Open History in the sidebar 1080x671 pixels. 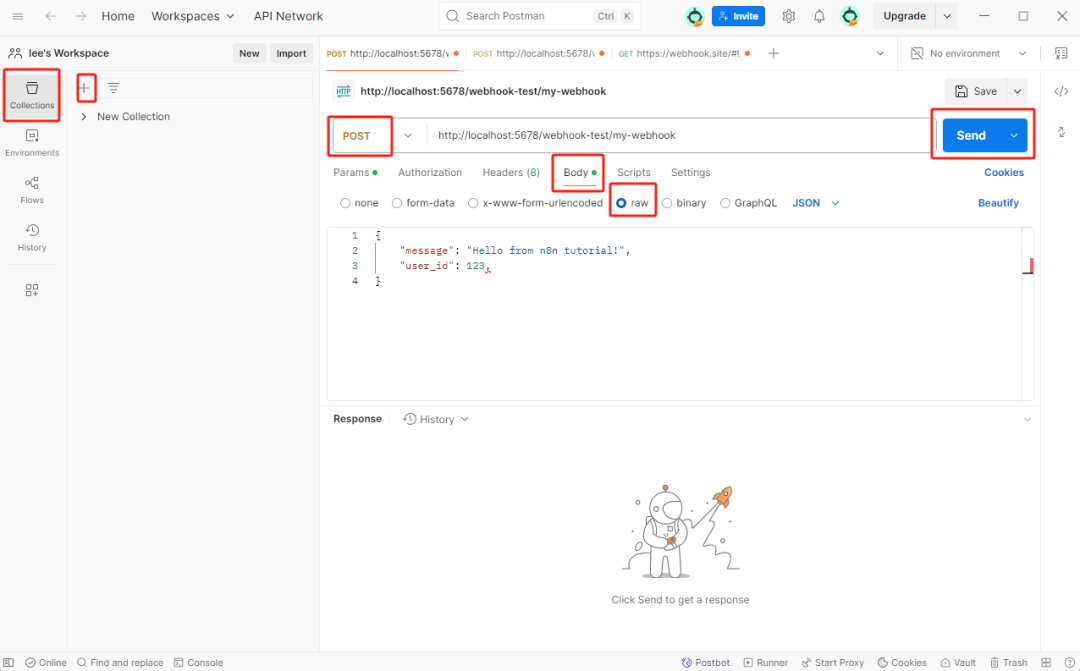point(32,238)
